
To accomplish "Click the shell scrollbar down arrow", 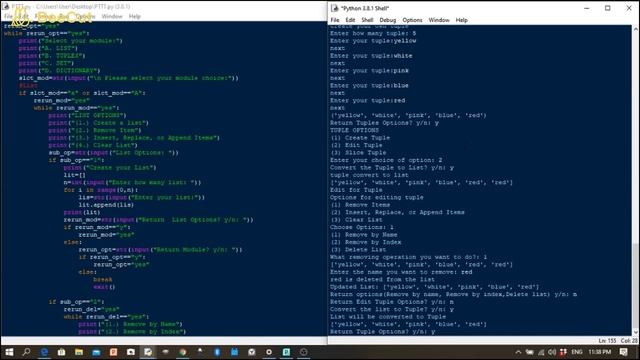I will pyautogui.click(x=636, y=332).
